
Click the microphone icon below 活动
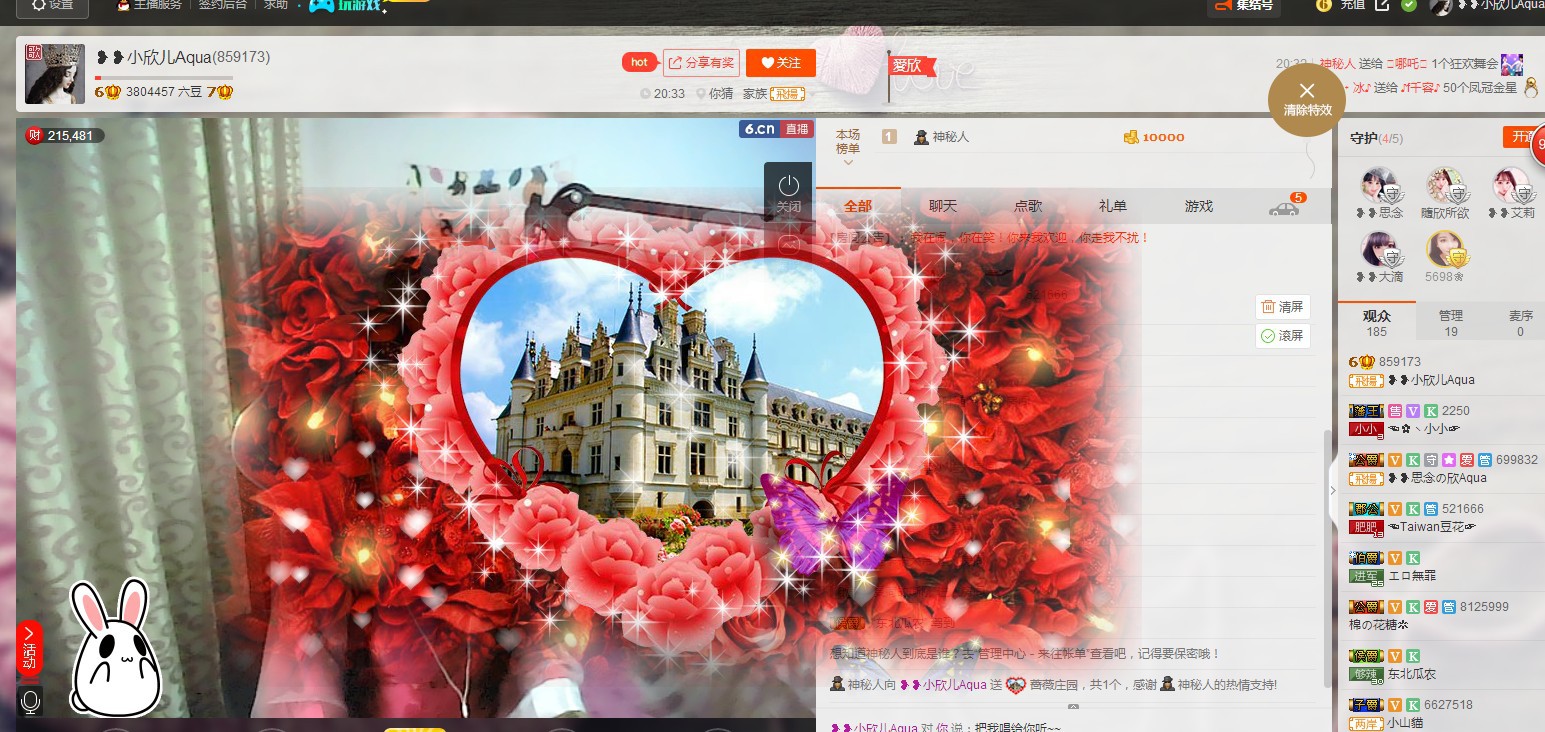tap(30, 702)
